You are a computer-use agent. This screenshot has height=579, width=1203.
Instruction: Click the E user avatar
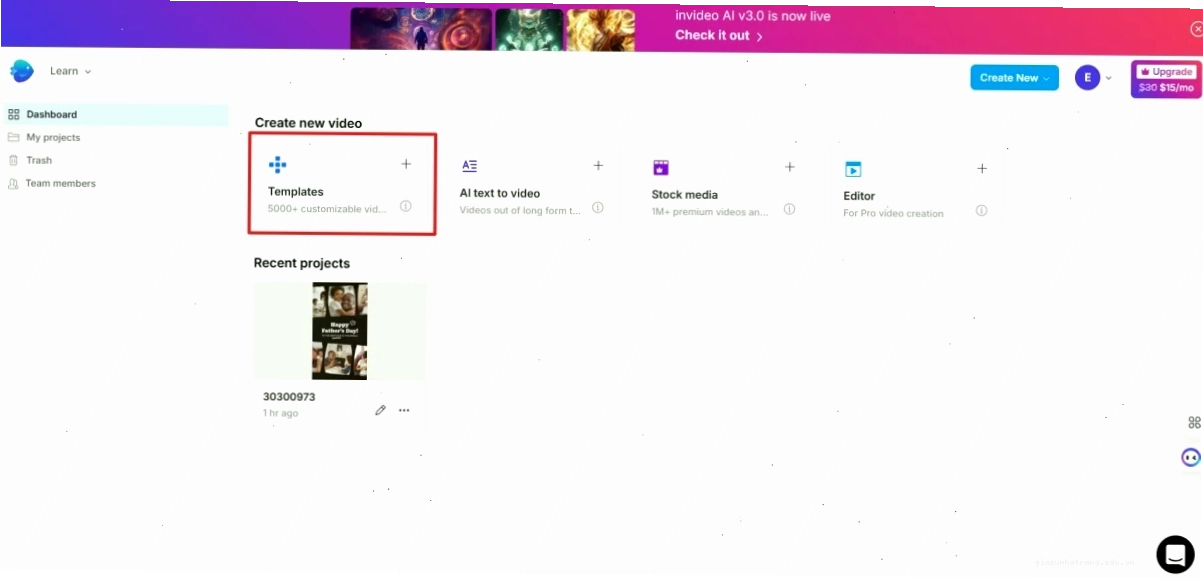pyautogui.click(x=1087, y=77)
